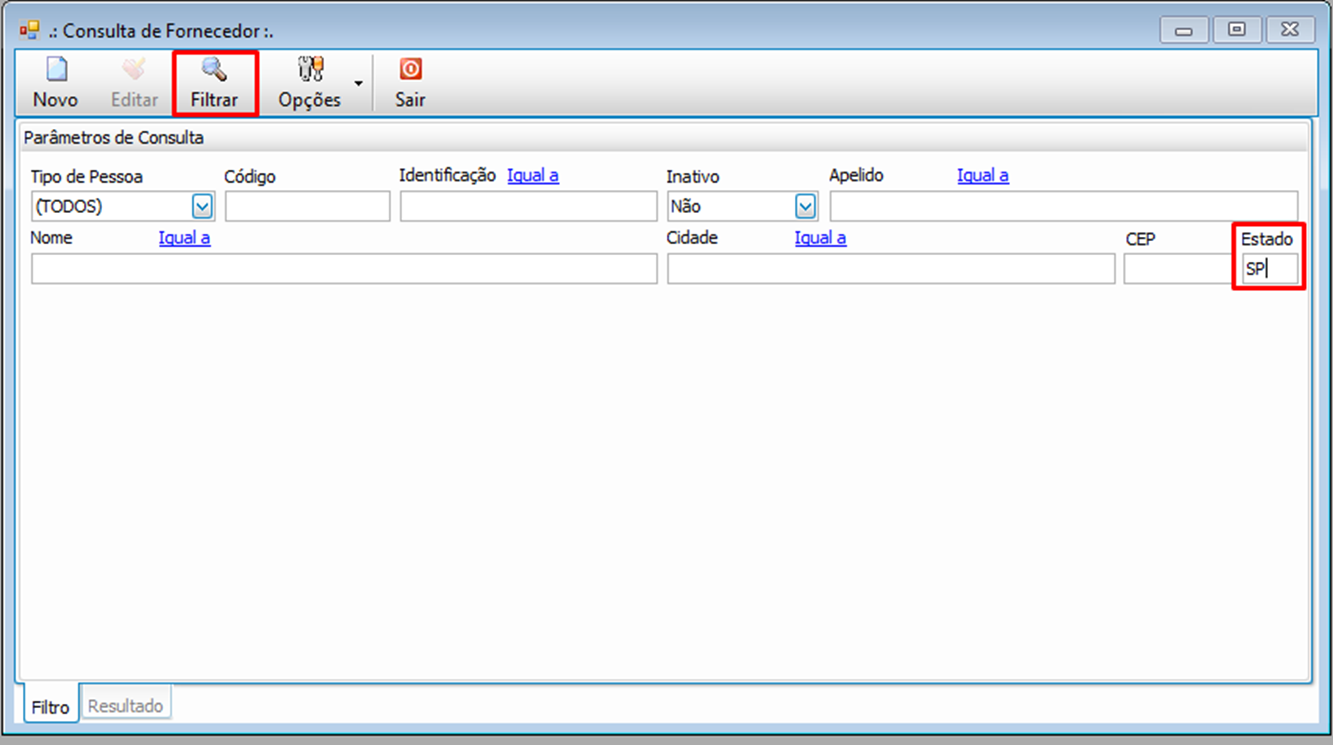
Task: Click the Estado label
Action: coord(1267,239)
